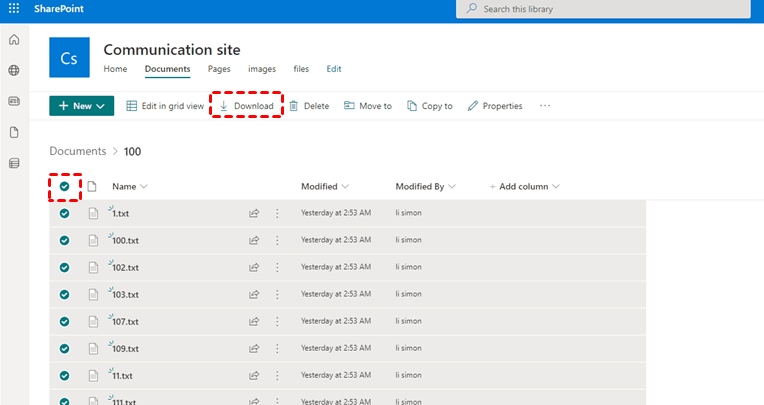Focus the Search this library box

(603, 9)
